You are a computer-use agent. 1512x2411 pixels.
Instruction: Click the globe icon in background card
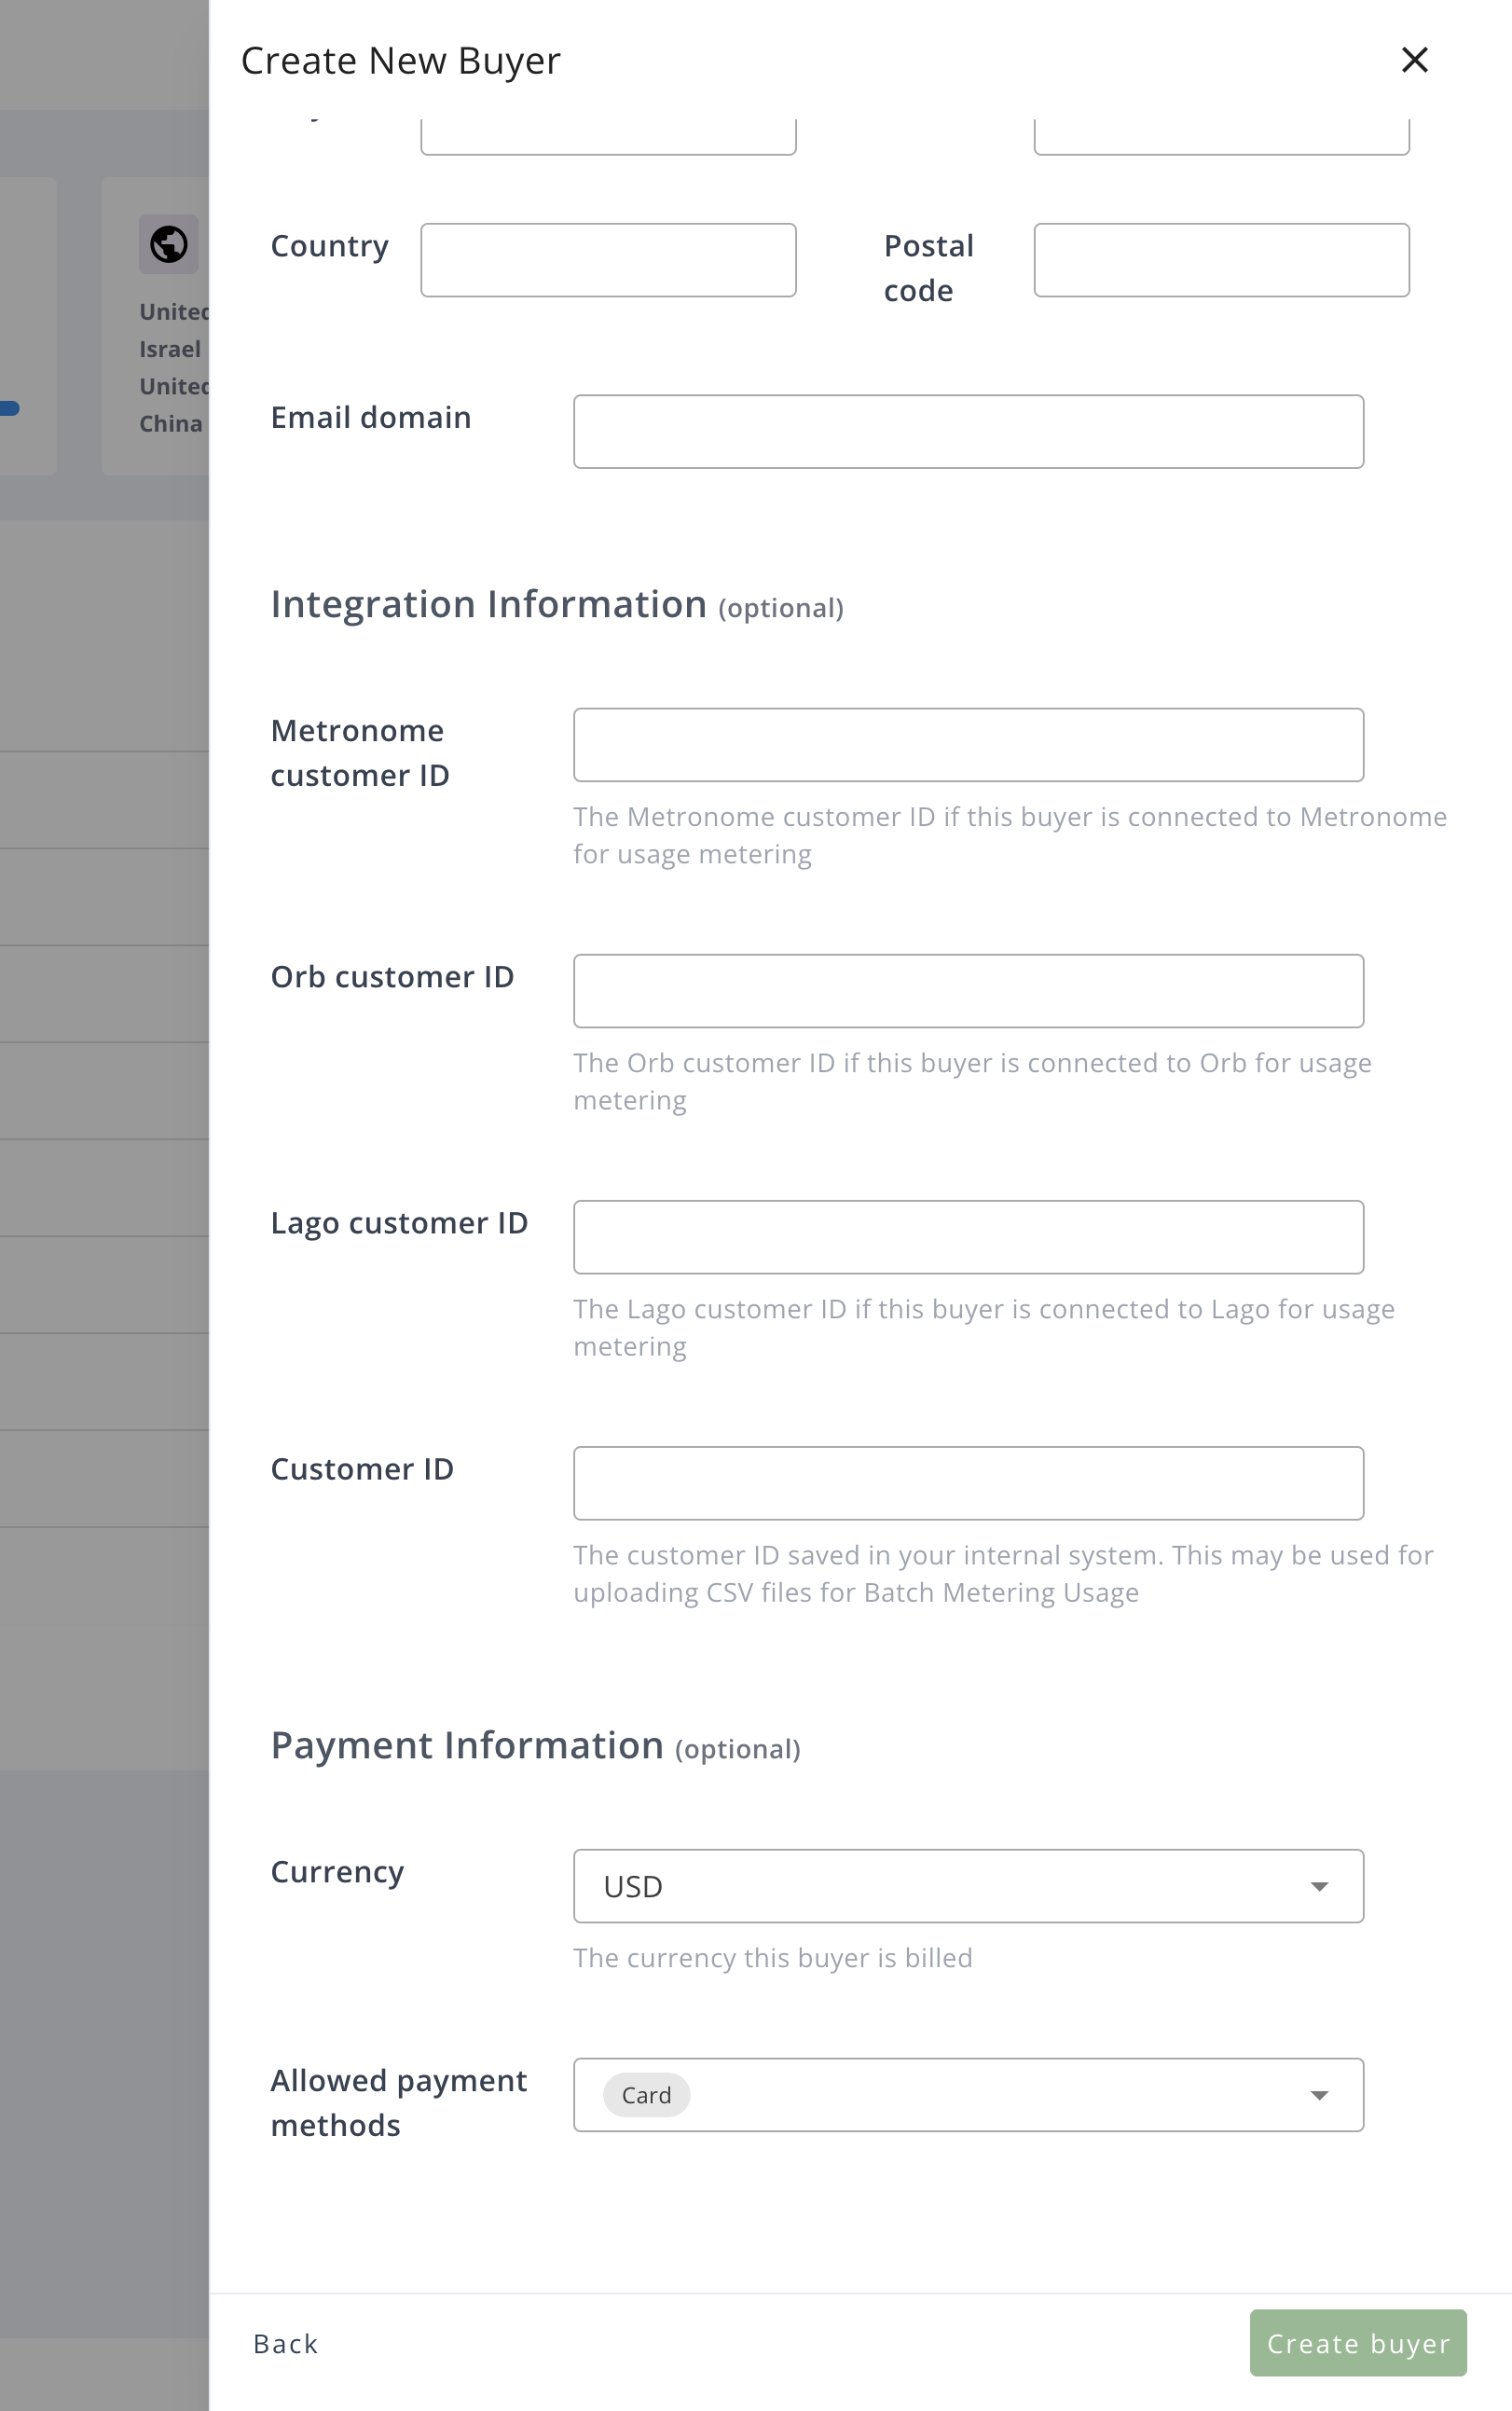pyautogui.click(x=168, y=244)
